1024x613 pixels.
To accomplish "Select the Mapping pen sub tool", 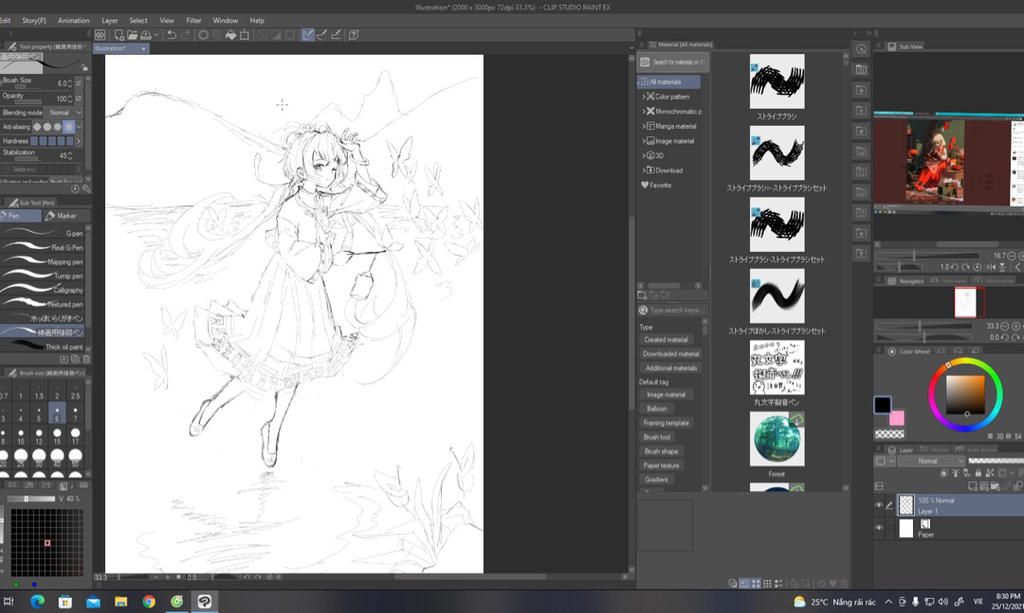I will tap(42, 261).
